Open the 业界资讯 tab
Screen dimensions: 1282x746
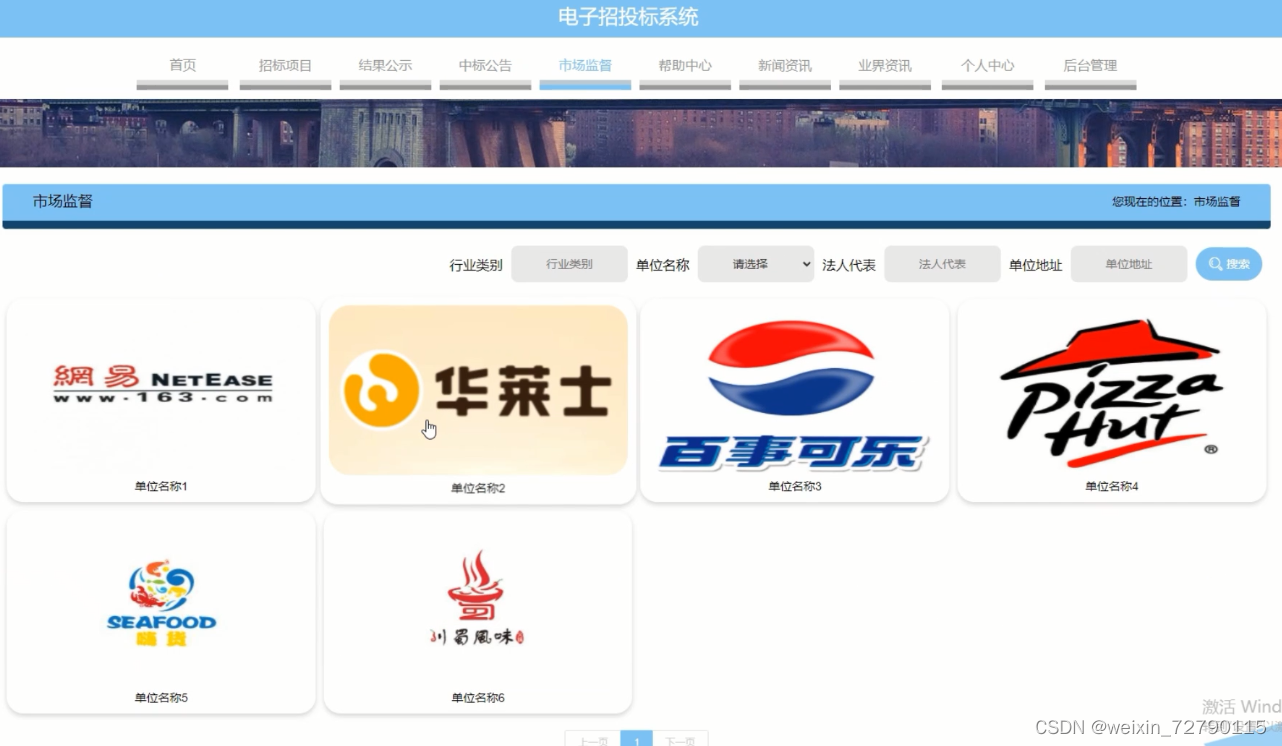[x=885, y=66]
